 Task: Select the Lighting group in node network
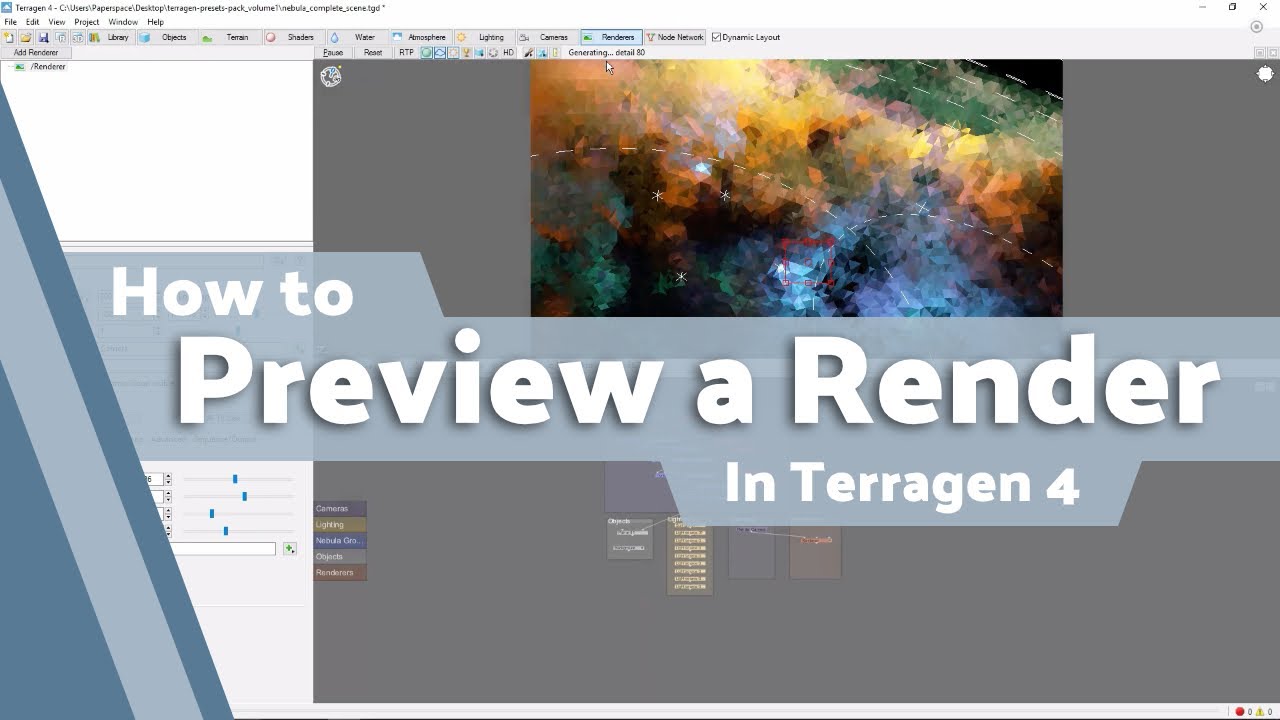point(340,524)
